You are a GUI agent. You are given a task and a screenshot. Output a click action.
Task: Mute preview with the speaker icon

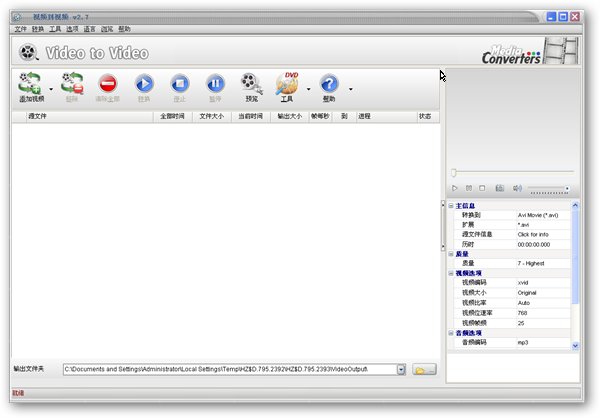(517, 188)
